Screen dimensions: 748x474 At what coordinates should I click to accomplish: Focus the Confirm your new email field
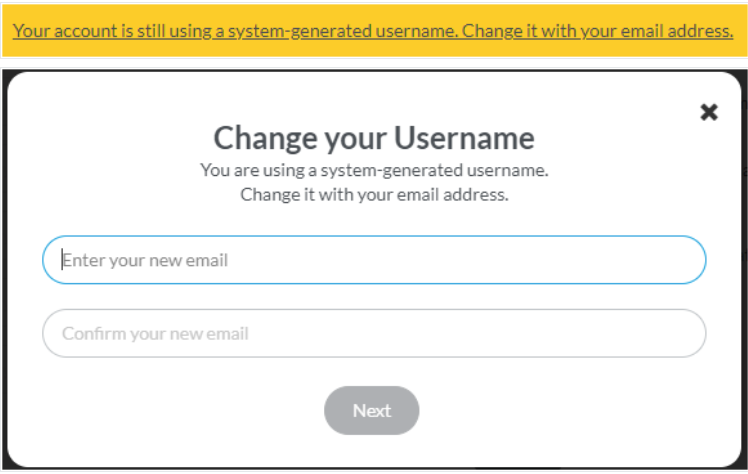pyautogui.click(x=374, y=333)
